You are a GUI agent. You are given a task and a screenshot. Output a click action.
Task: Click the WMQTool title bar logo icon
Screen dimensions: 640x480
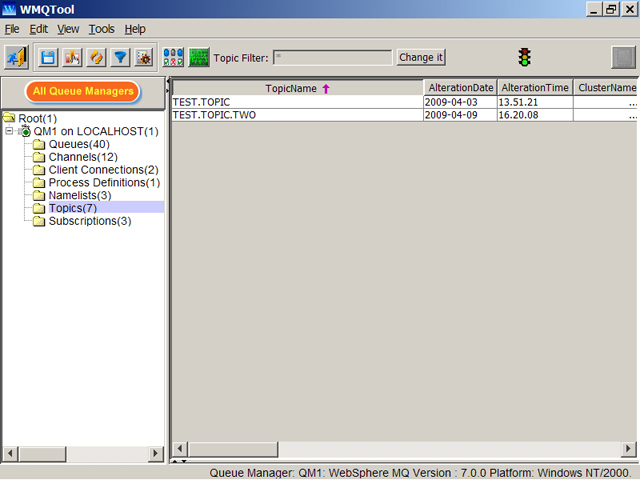(9, 9)
